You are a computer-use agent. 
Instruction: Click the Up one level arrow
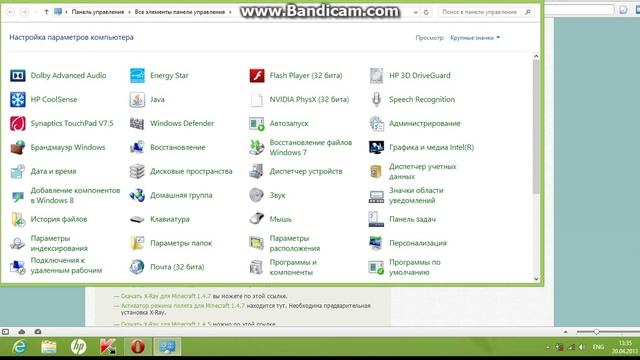pos(46,12)
